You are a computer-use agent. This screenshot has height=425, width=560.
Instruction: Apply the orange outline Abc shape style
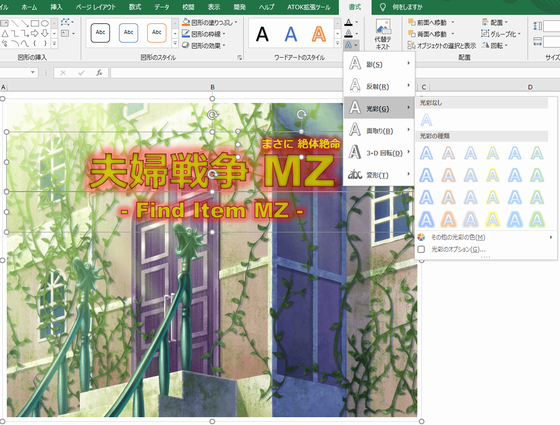click(156, 33)
